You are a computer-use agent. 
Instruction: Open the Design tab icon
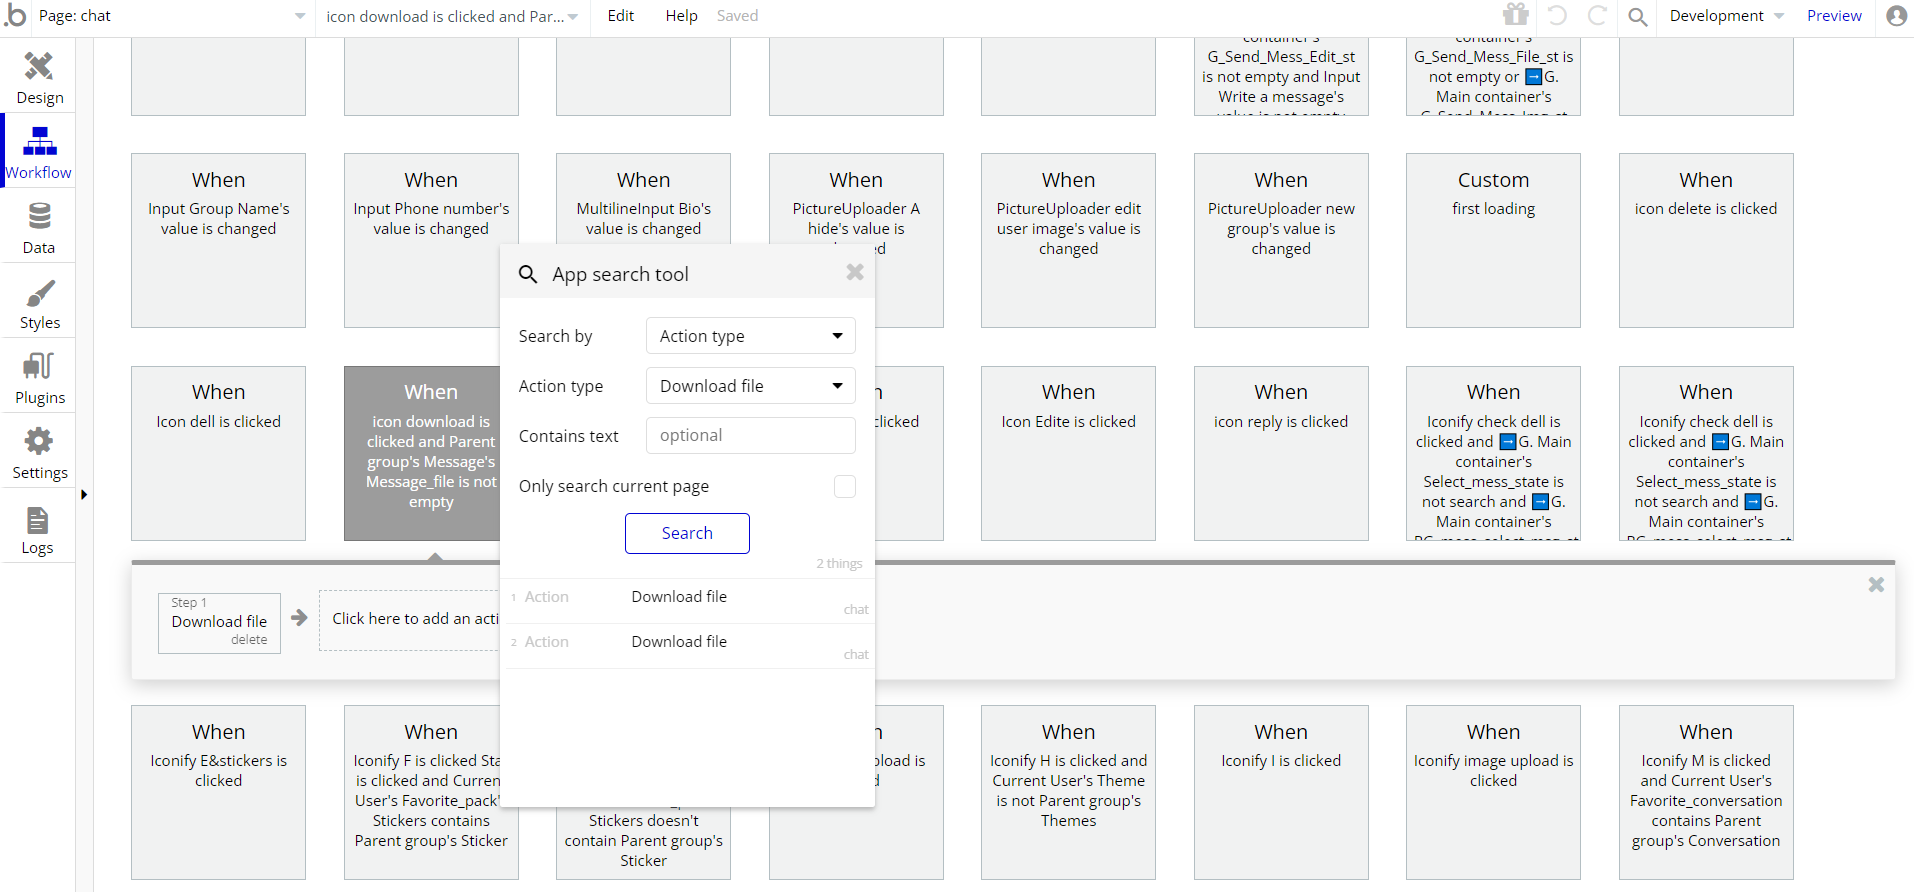click(39, 67)
